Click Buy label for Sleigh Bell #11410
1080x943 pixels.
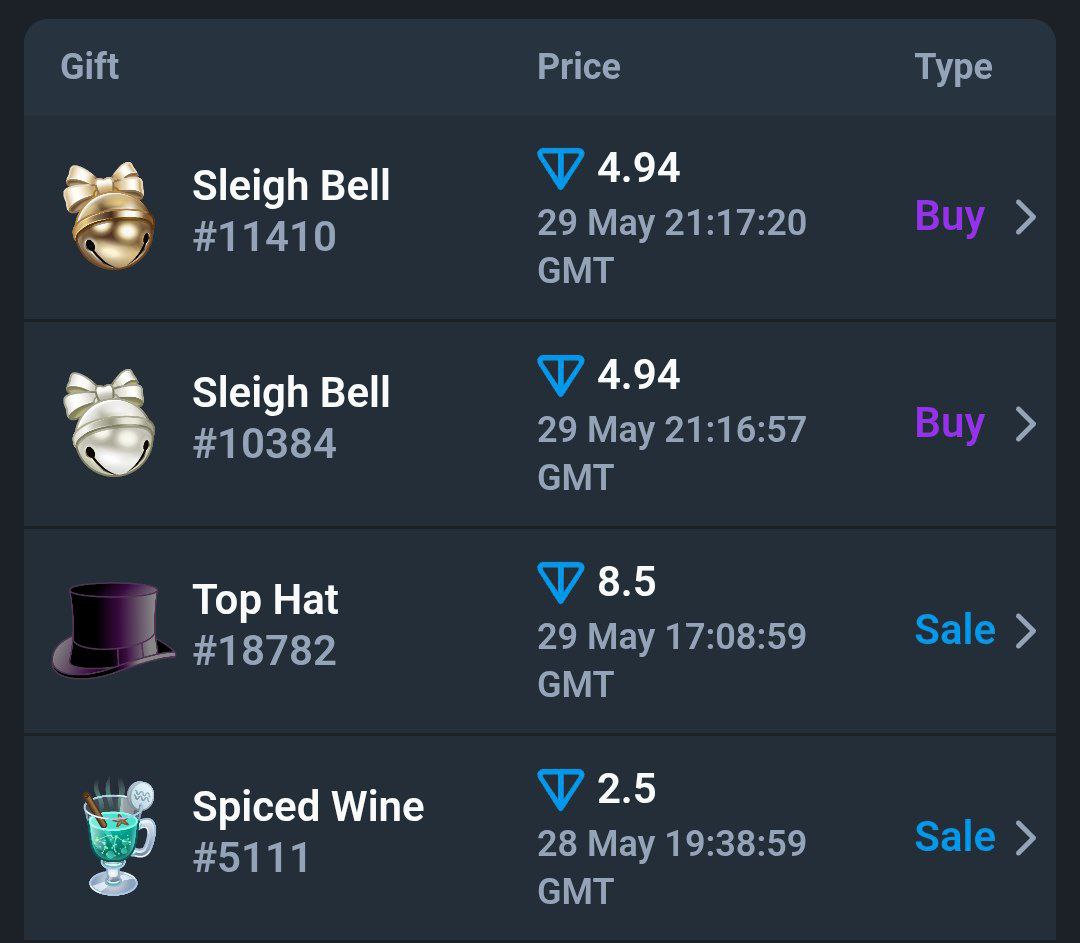click(x=949, y=218)
